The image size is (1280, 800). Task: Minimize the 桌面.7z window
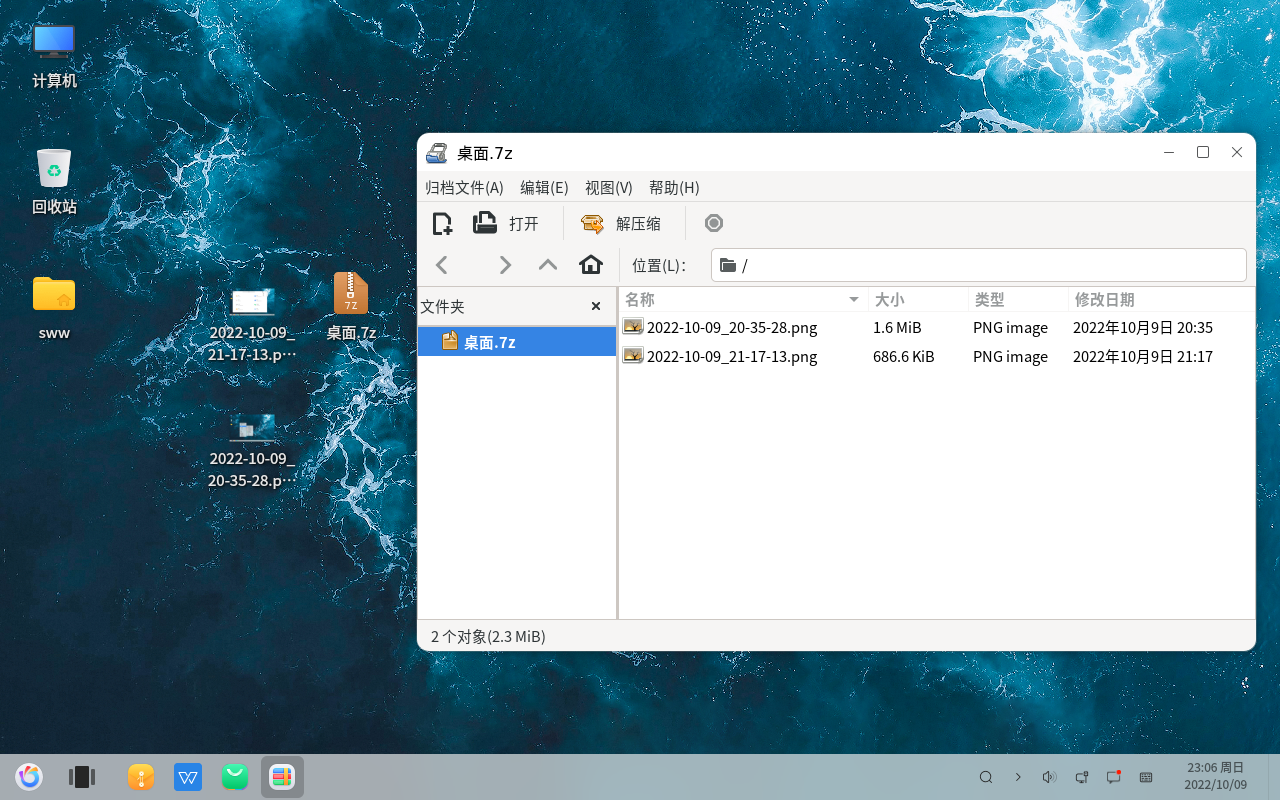(x=1169, y=152)
